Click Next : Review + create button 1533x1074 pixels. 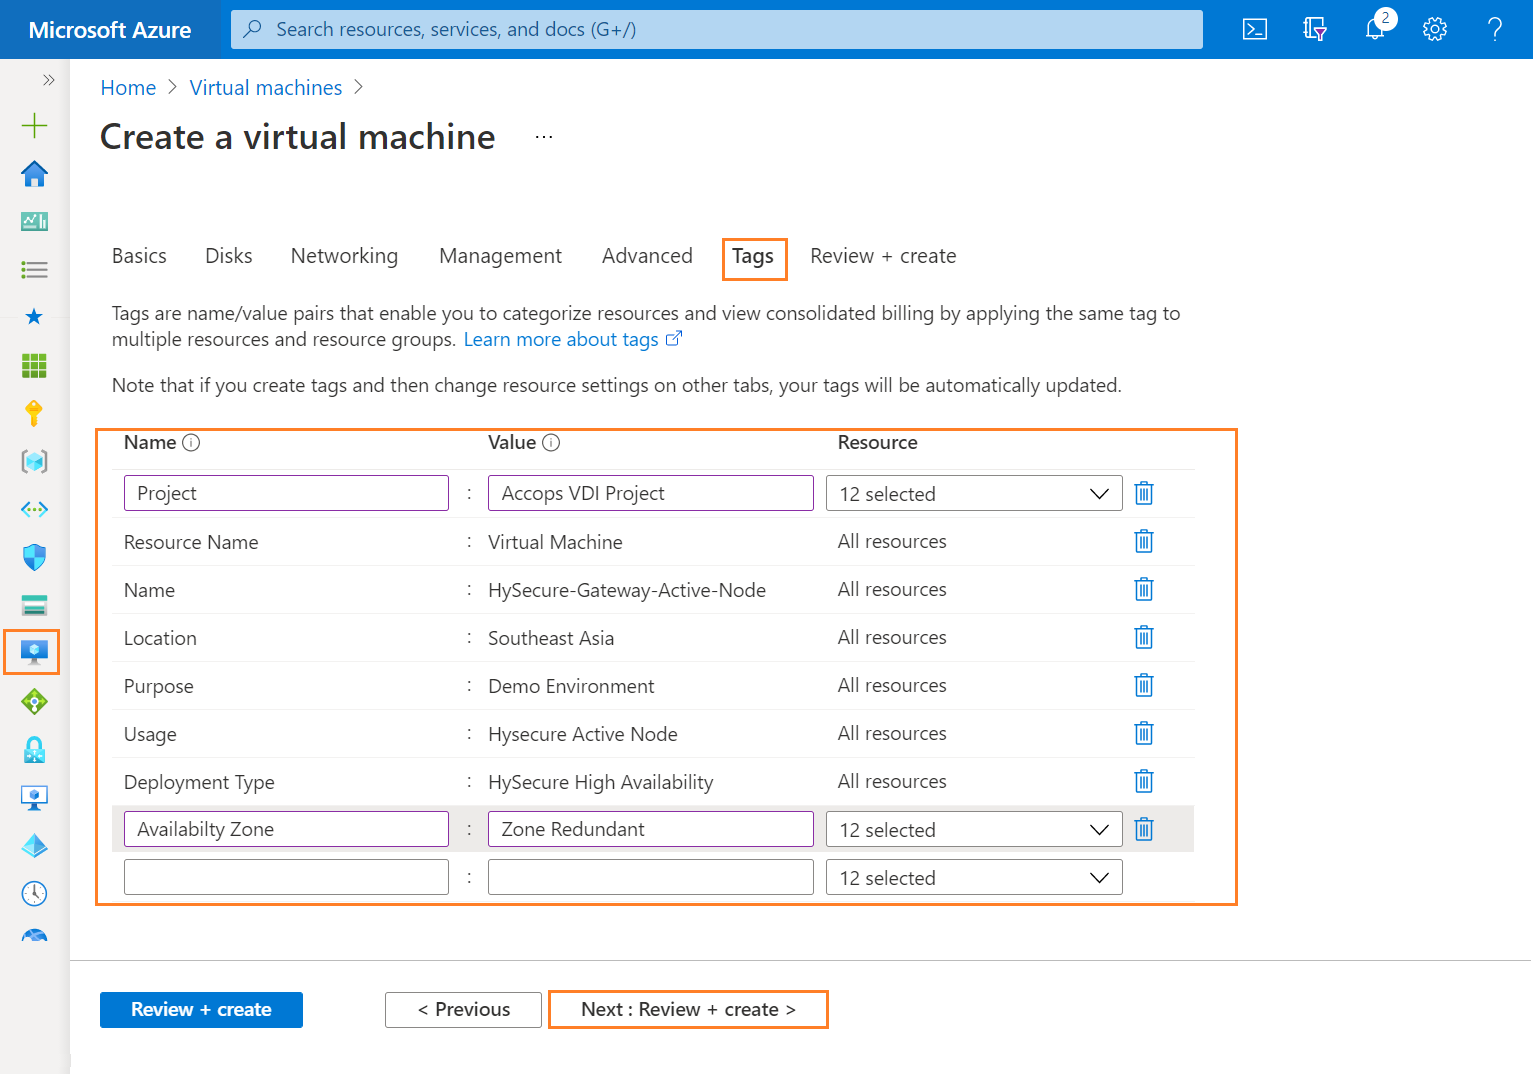click(x=688, y=1010)
